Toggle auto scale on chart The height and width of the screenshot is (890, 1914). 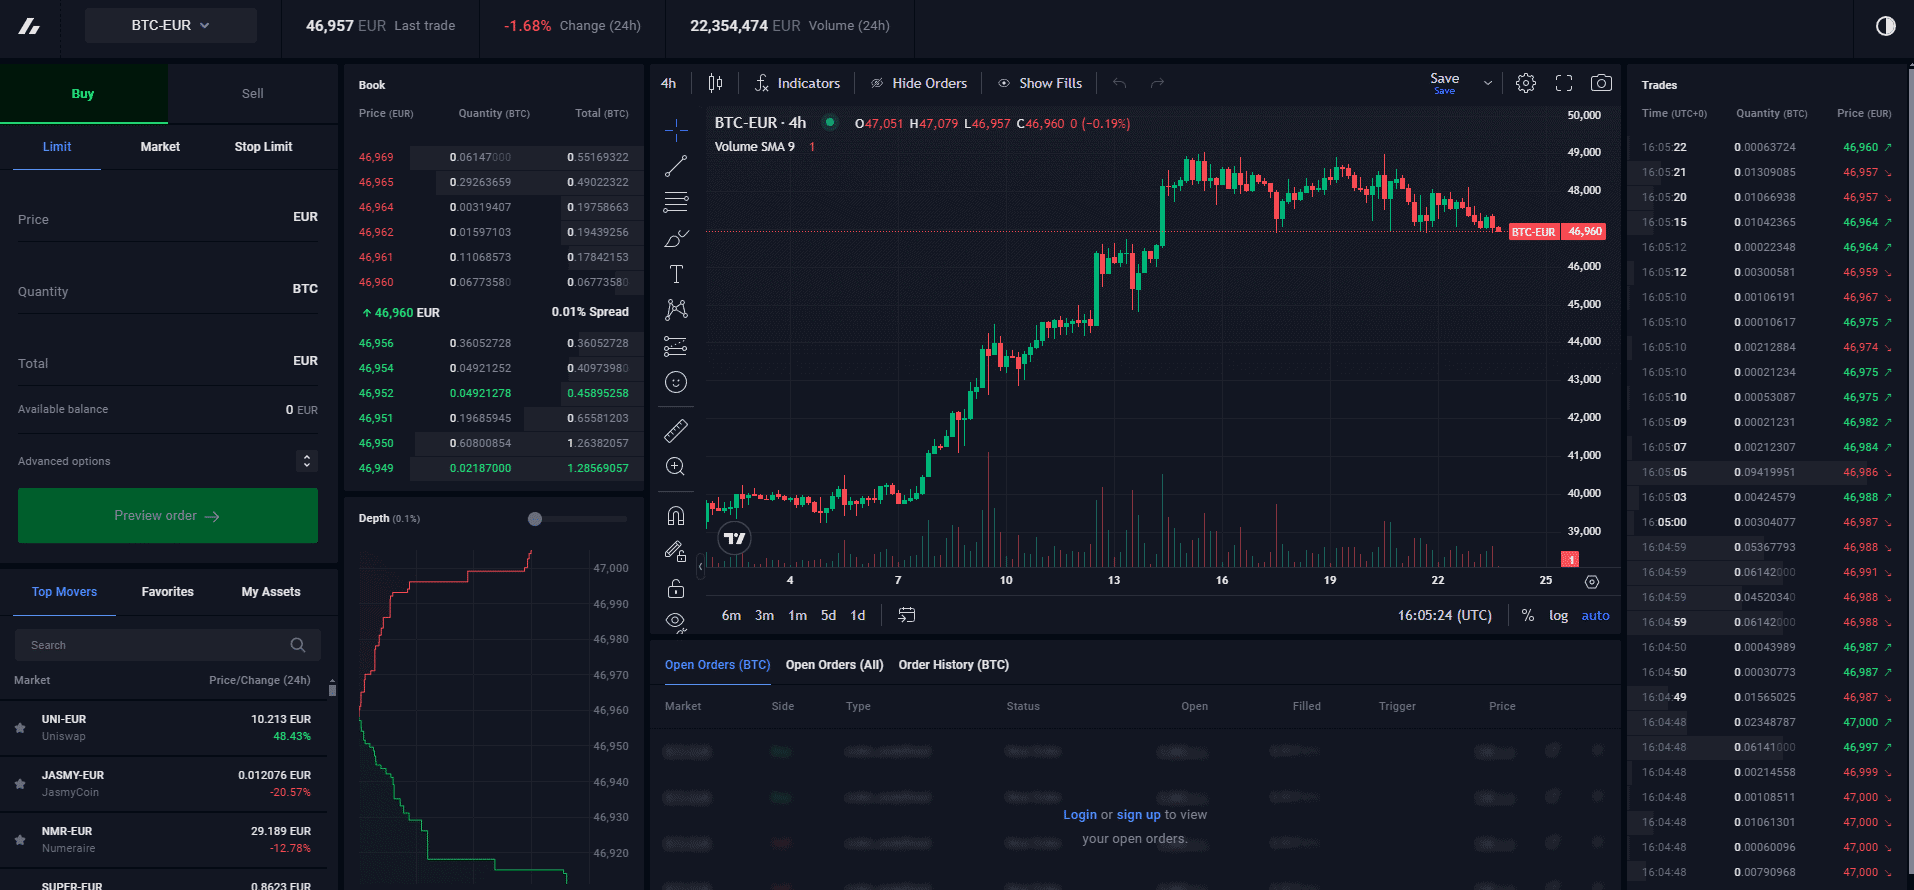click(1596, 615)
